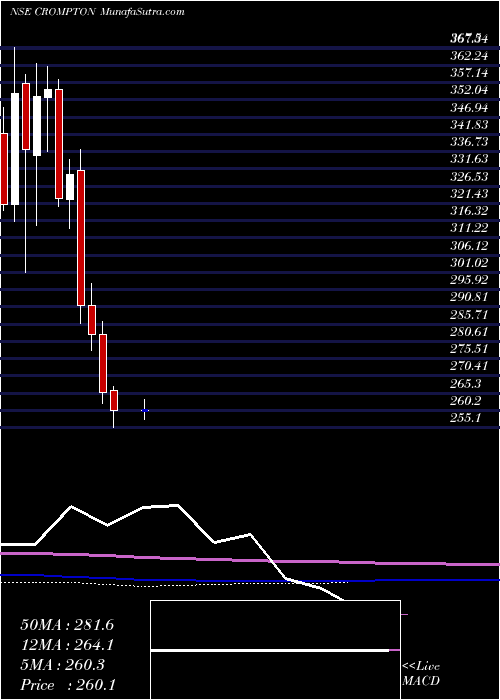Click the 331.63 axis label
This screenshot has width=500, height=700.
point(468,160)
